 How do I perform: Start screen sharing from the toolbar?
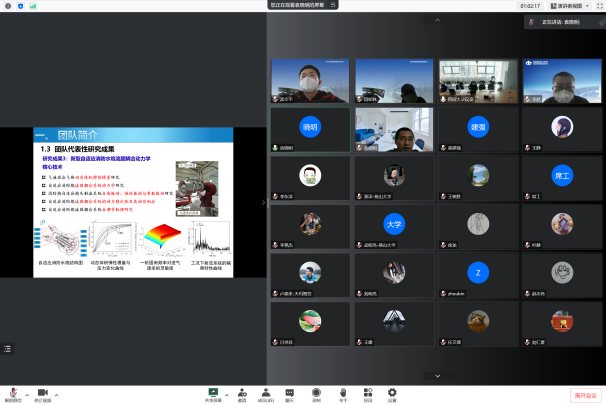(x=213, y=395)
